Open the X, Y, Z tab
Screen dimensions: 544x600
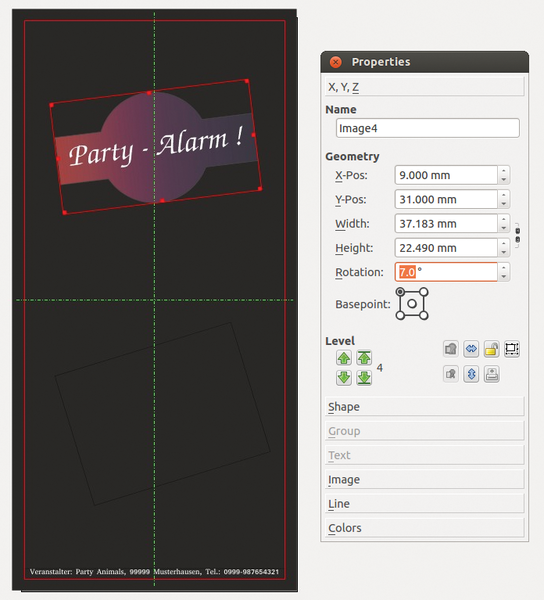[x=424, y=87]
